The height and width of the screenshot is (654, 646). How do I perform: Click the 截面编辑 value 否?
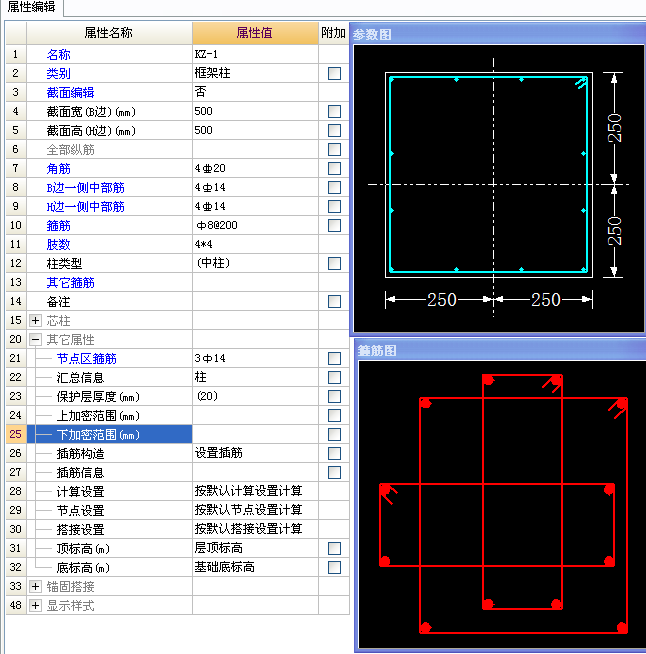(x=201, y=92)
